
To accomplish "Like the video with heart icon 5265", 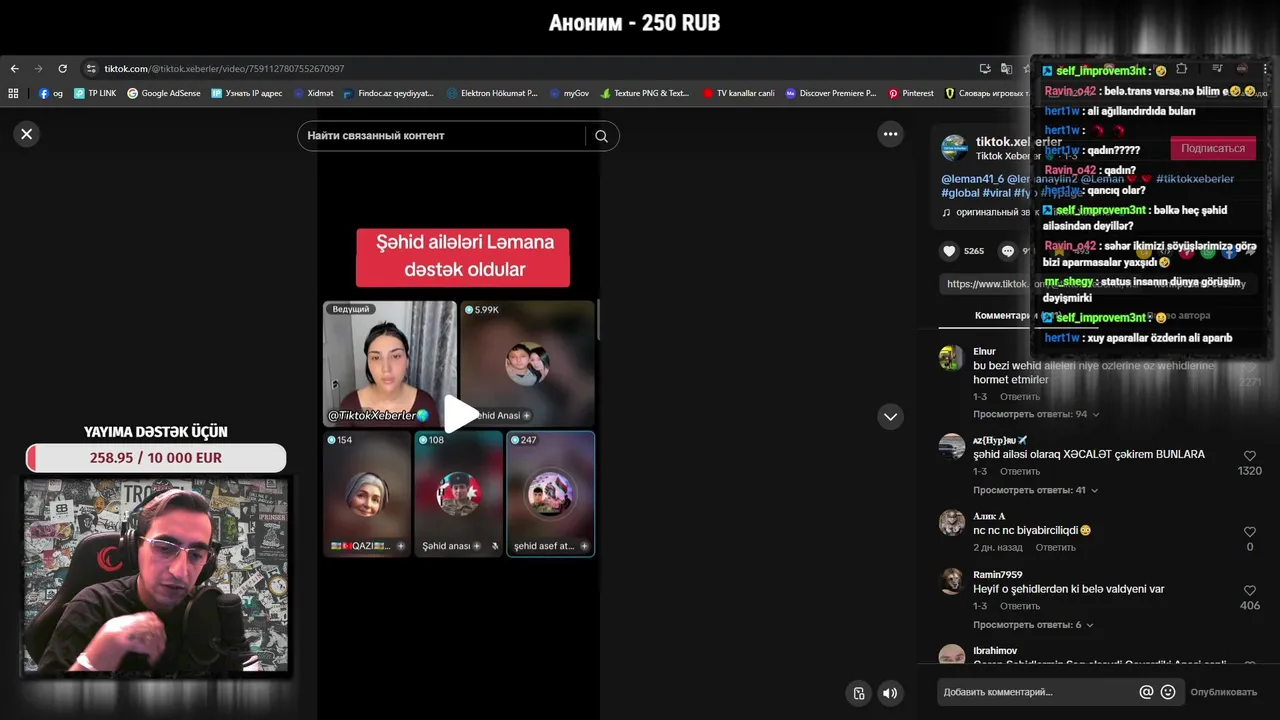I will click(x=949, y=251).
